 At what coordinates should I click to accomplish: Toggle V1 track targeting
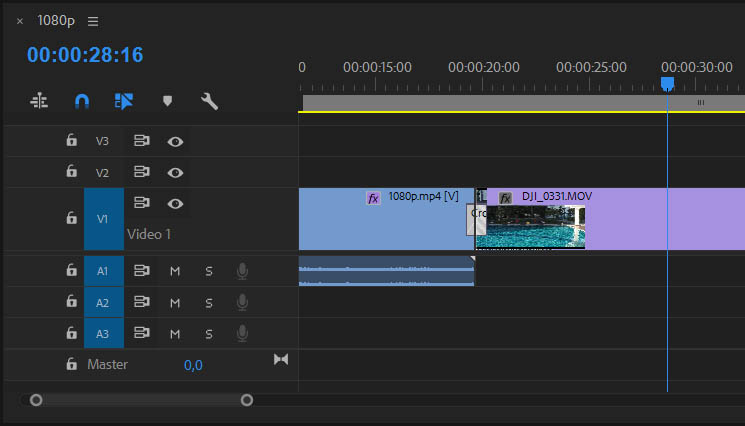(104, 219)
